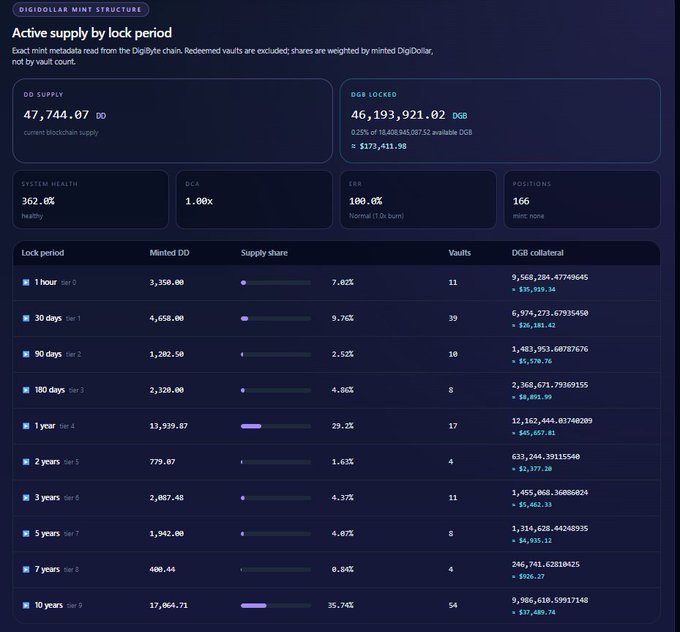Click minted value 2,087.48
This screenshot has width=680, height=632.
point(167,498)
